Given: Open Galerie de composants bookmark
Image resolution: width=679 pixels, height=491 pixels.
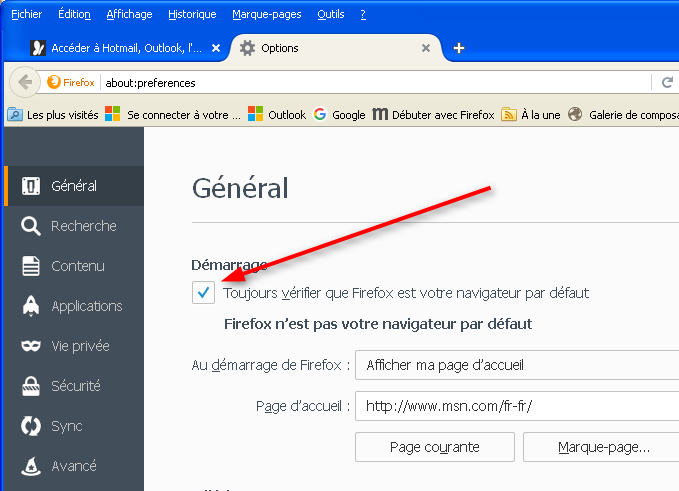Looking at the screenshot, I should [x=624, y=115].
